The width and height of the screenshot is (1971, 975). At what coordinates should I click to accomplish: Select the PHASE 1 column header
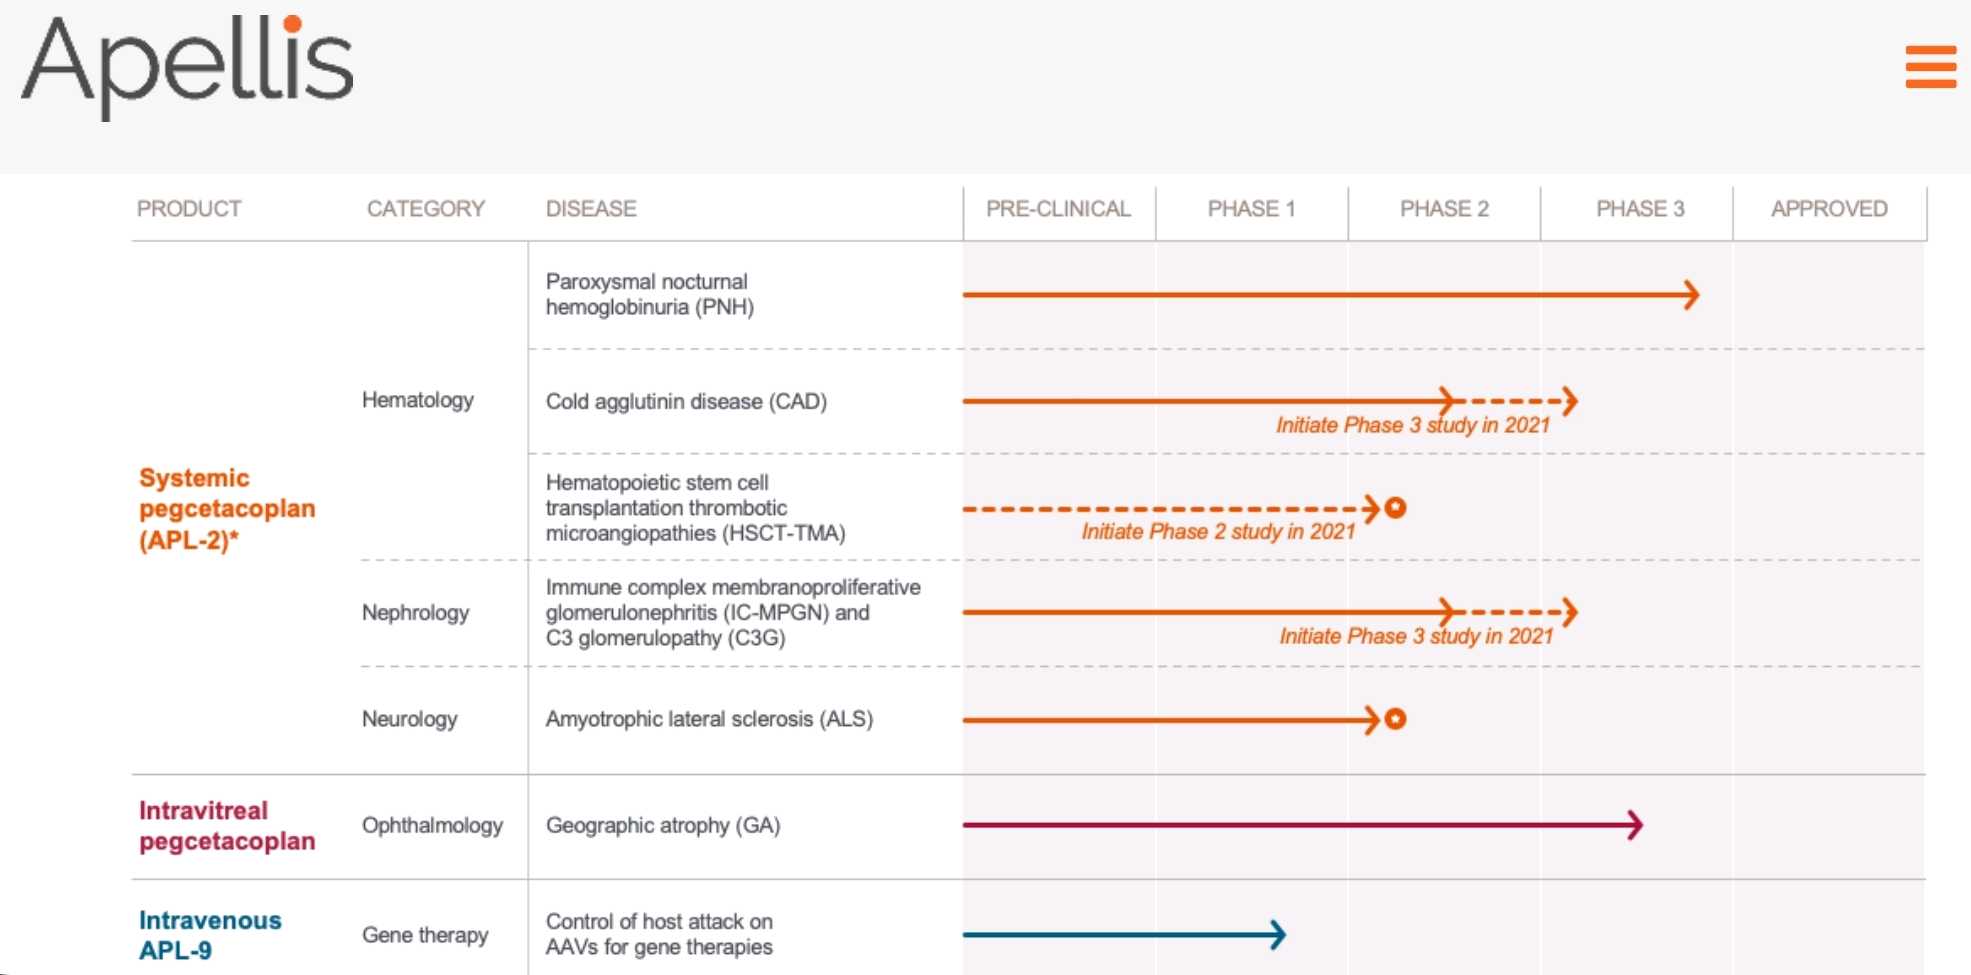[1251, 209]
